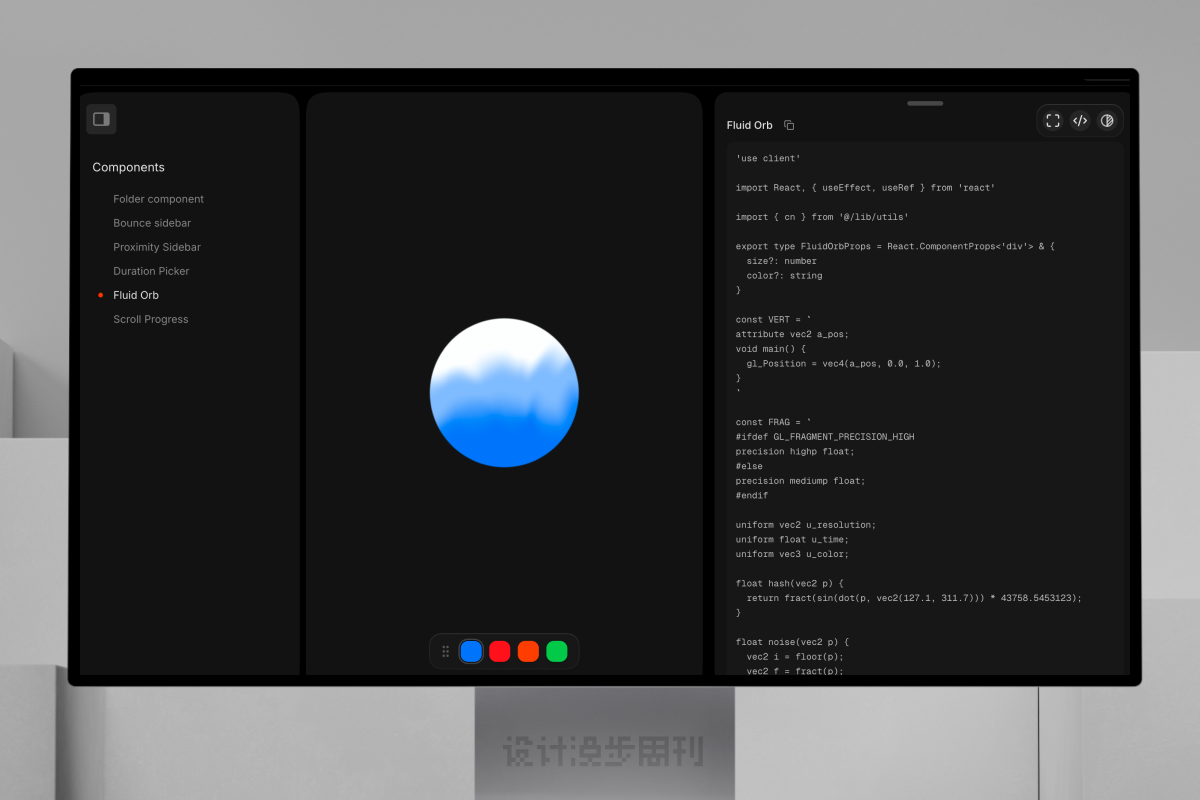Screen dimensions: 1200x800
Task: Toggle the light/dark theme icon
Action: tap(1107, 120)
